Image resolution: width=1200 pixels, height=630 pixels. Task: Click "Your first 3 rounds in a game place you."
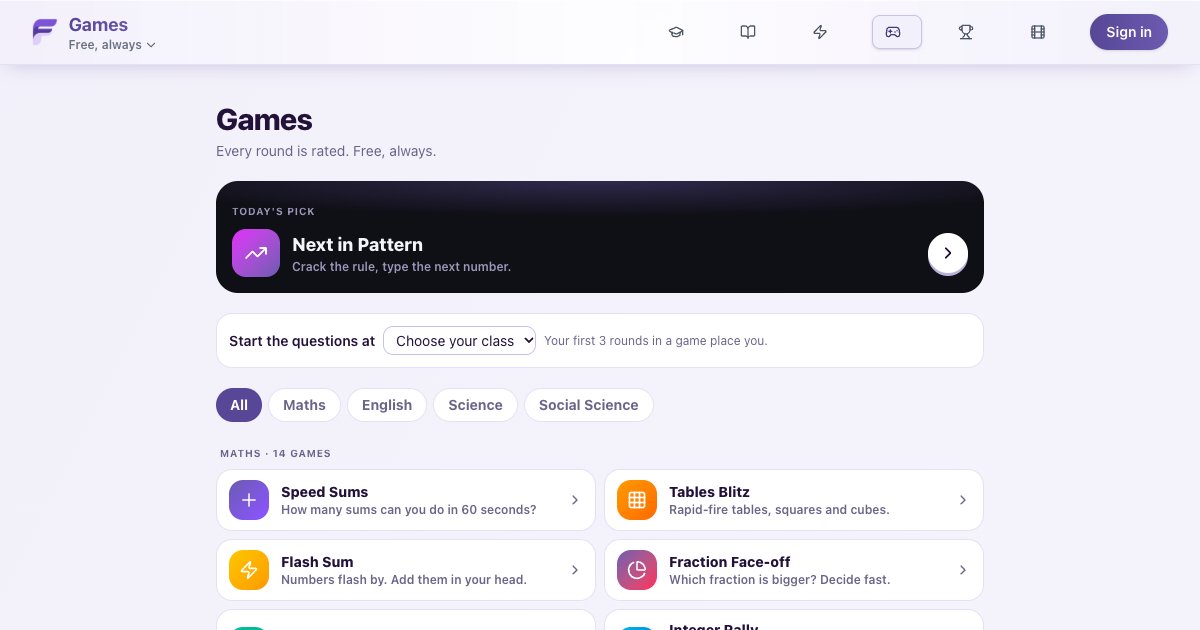pyautogui.click(x=656, y=341)
